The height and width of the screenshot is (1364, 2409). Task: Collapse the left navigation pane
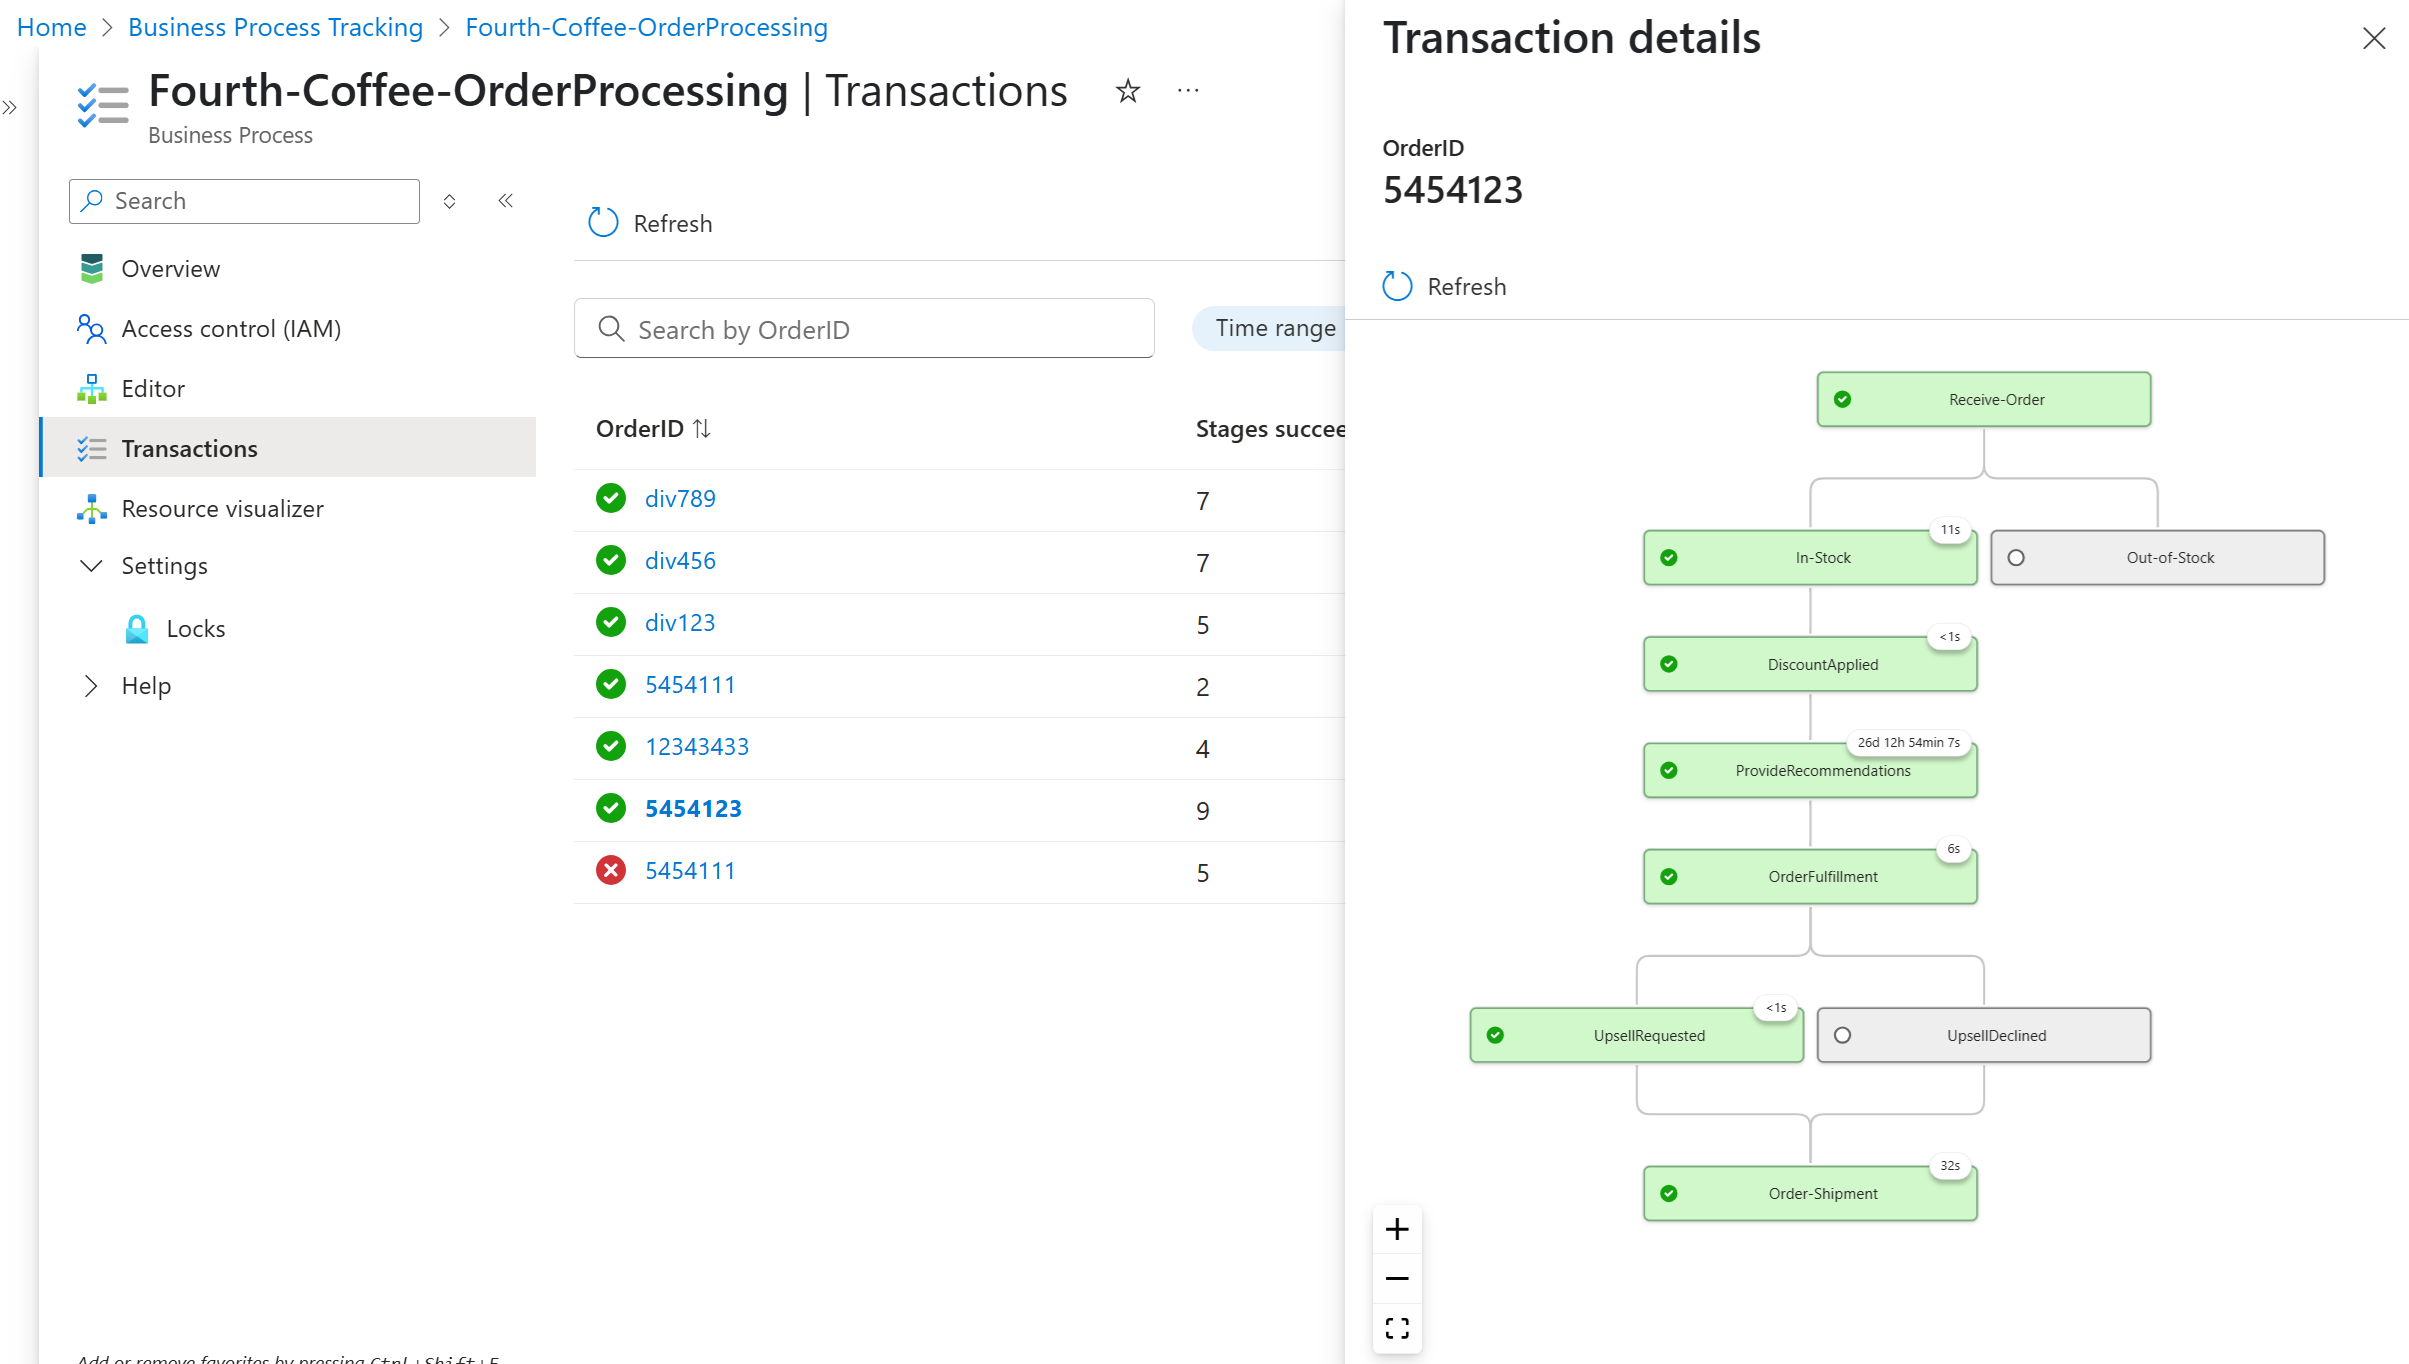click(x=506, y=200)
